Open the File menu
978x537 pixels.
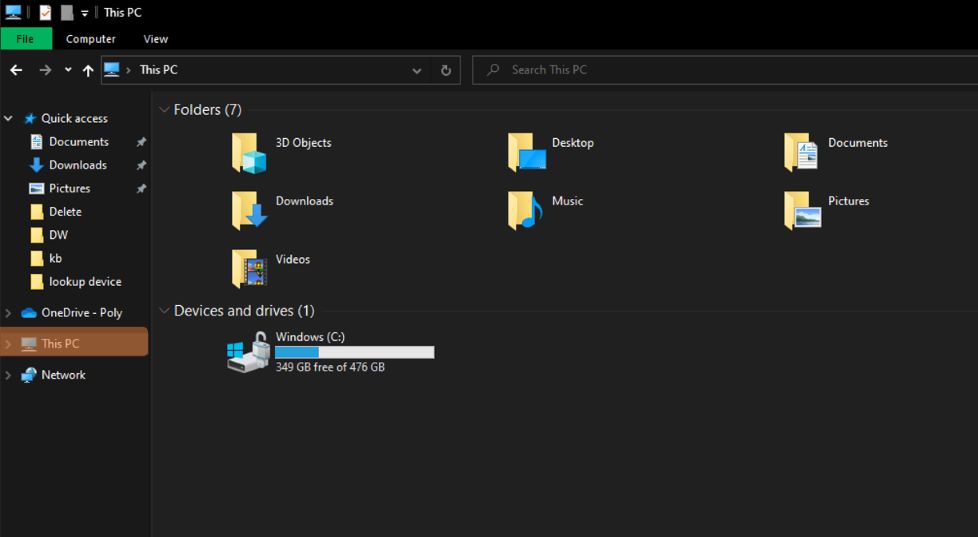[25, 39]
